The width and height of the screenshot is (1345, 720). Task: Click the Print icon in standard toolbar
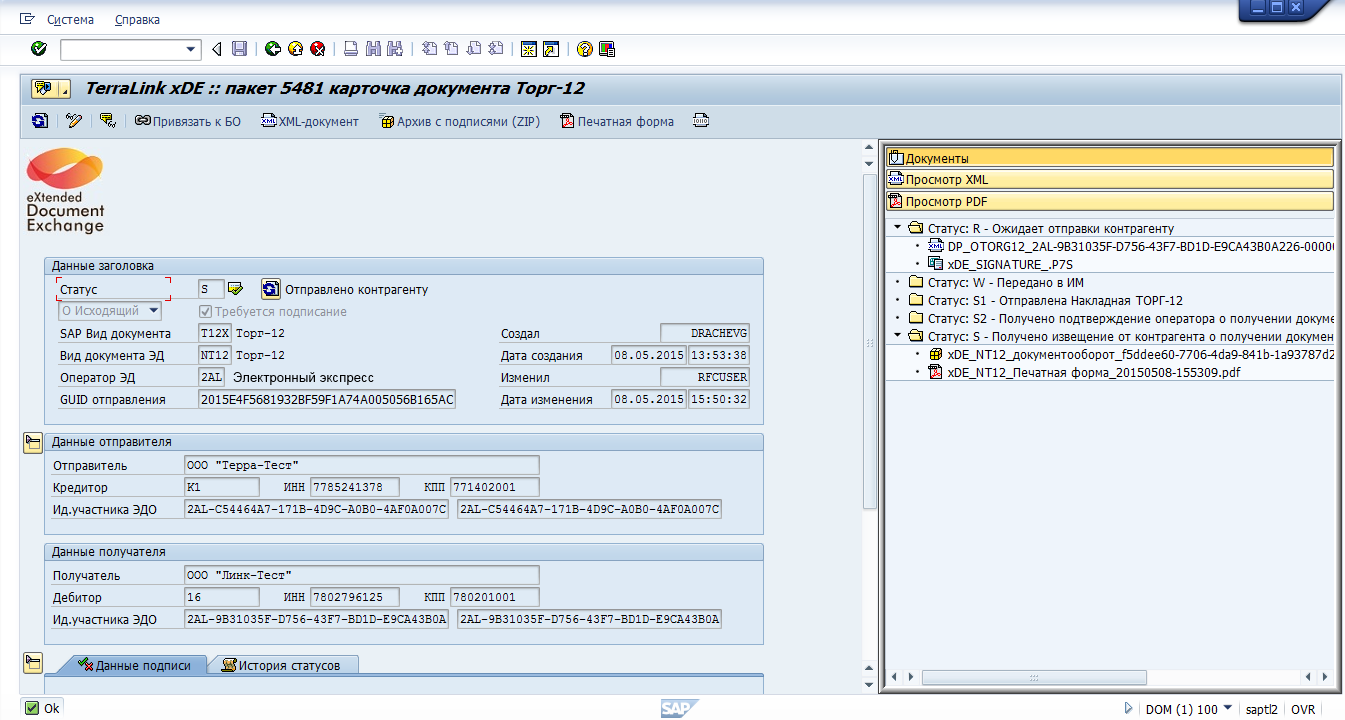[351, 49]
